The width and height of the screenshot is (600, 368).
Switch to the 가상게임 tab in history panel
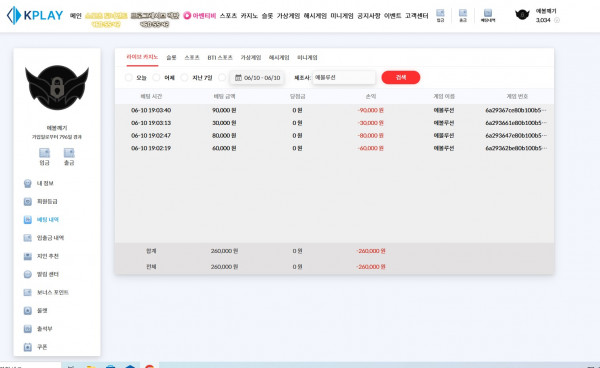(251, 57)
